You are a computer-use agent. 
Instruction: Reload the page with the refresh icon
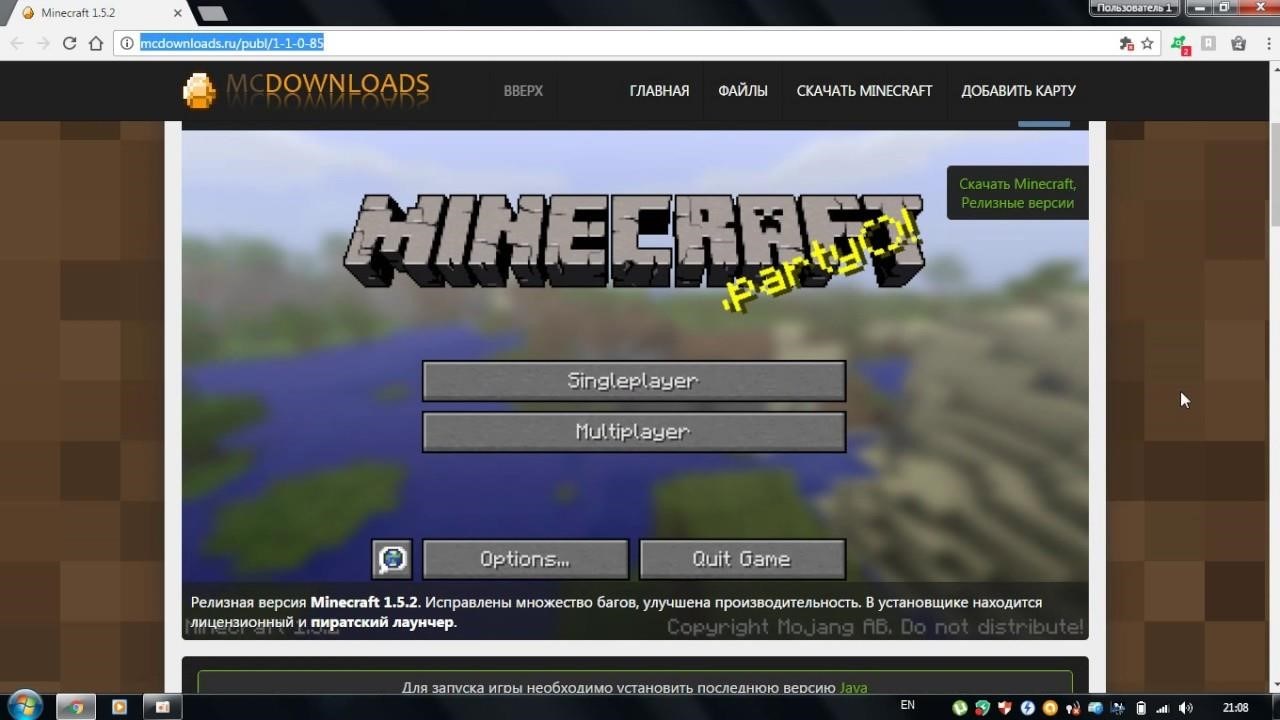pyautogui.click(x=69, y=43)
